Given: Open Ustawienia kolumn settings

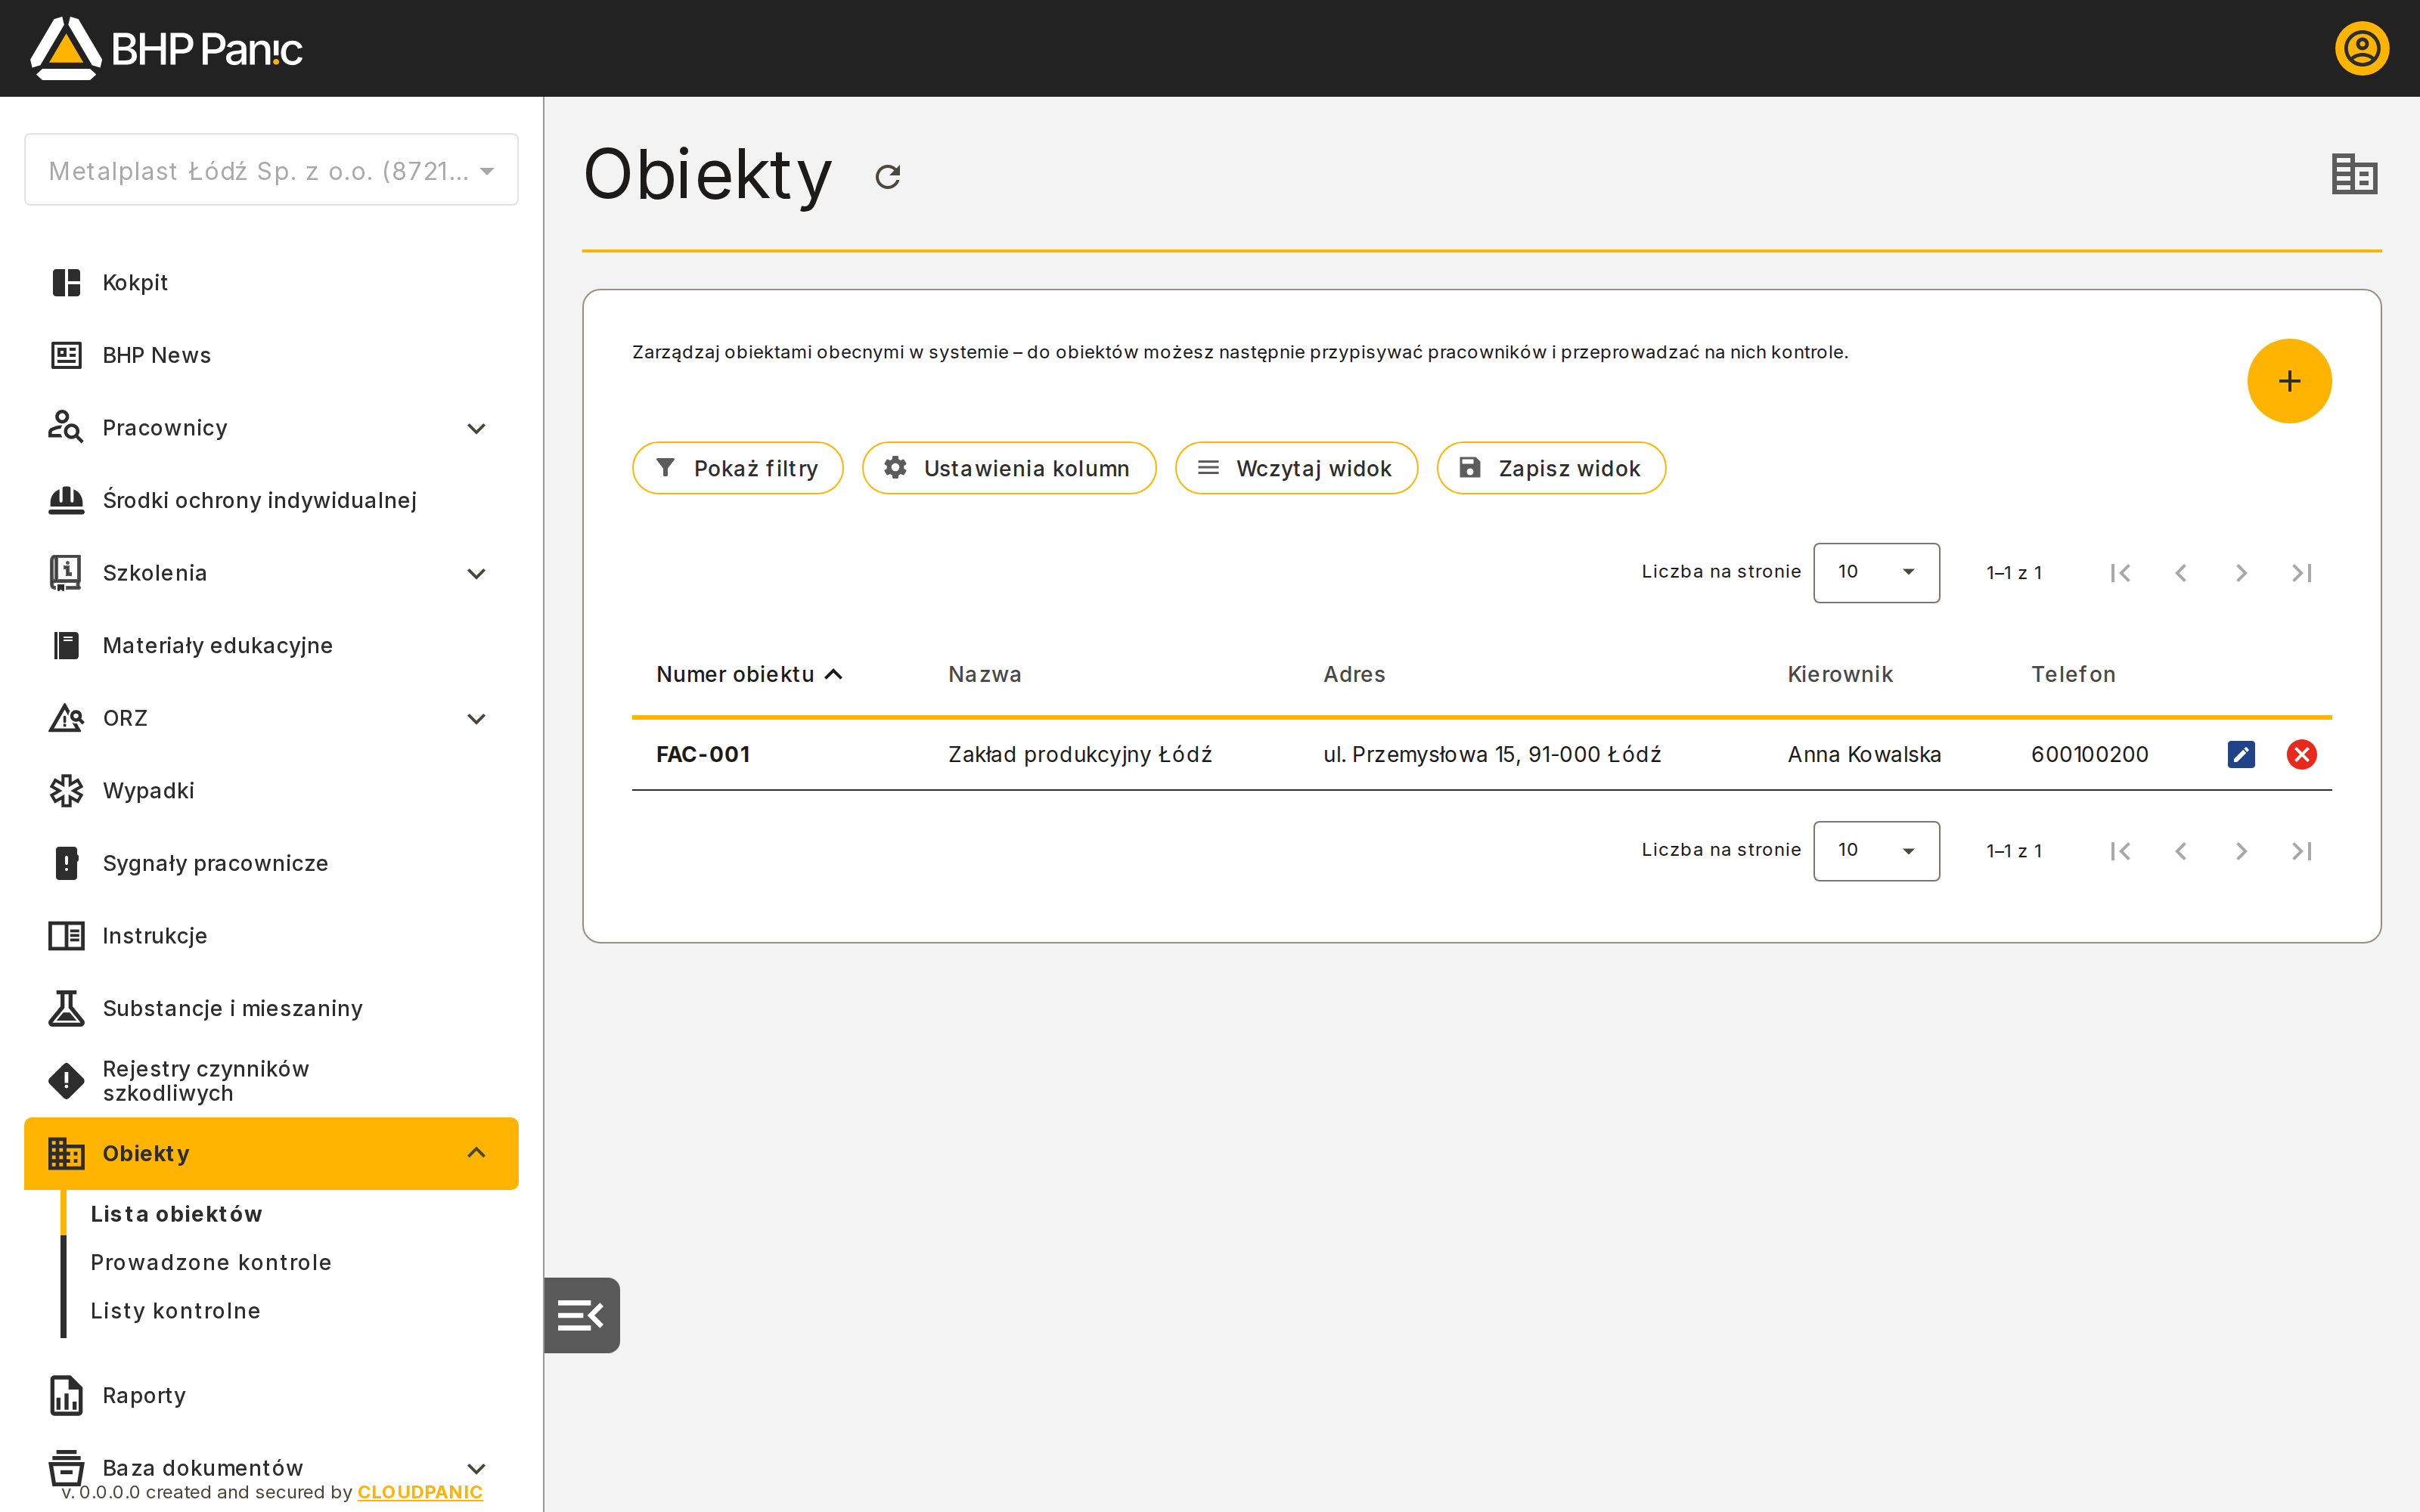Looking at the screenshot, I should 1009,468.
